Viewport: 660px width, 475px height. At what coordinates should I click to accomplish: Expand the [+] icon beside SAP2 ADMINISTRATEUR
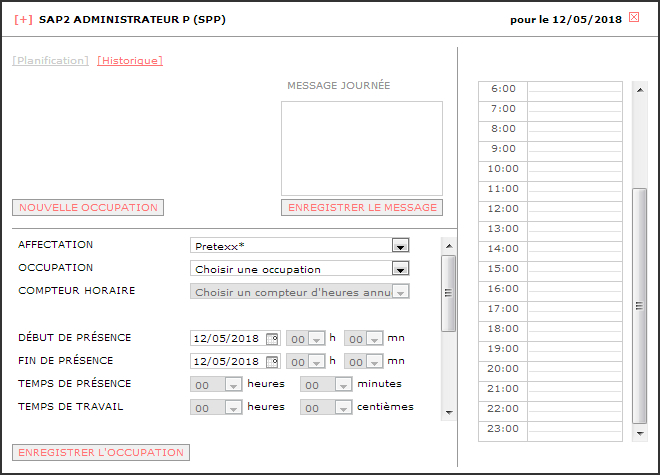[23, 20]
